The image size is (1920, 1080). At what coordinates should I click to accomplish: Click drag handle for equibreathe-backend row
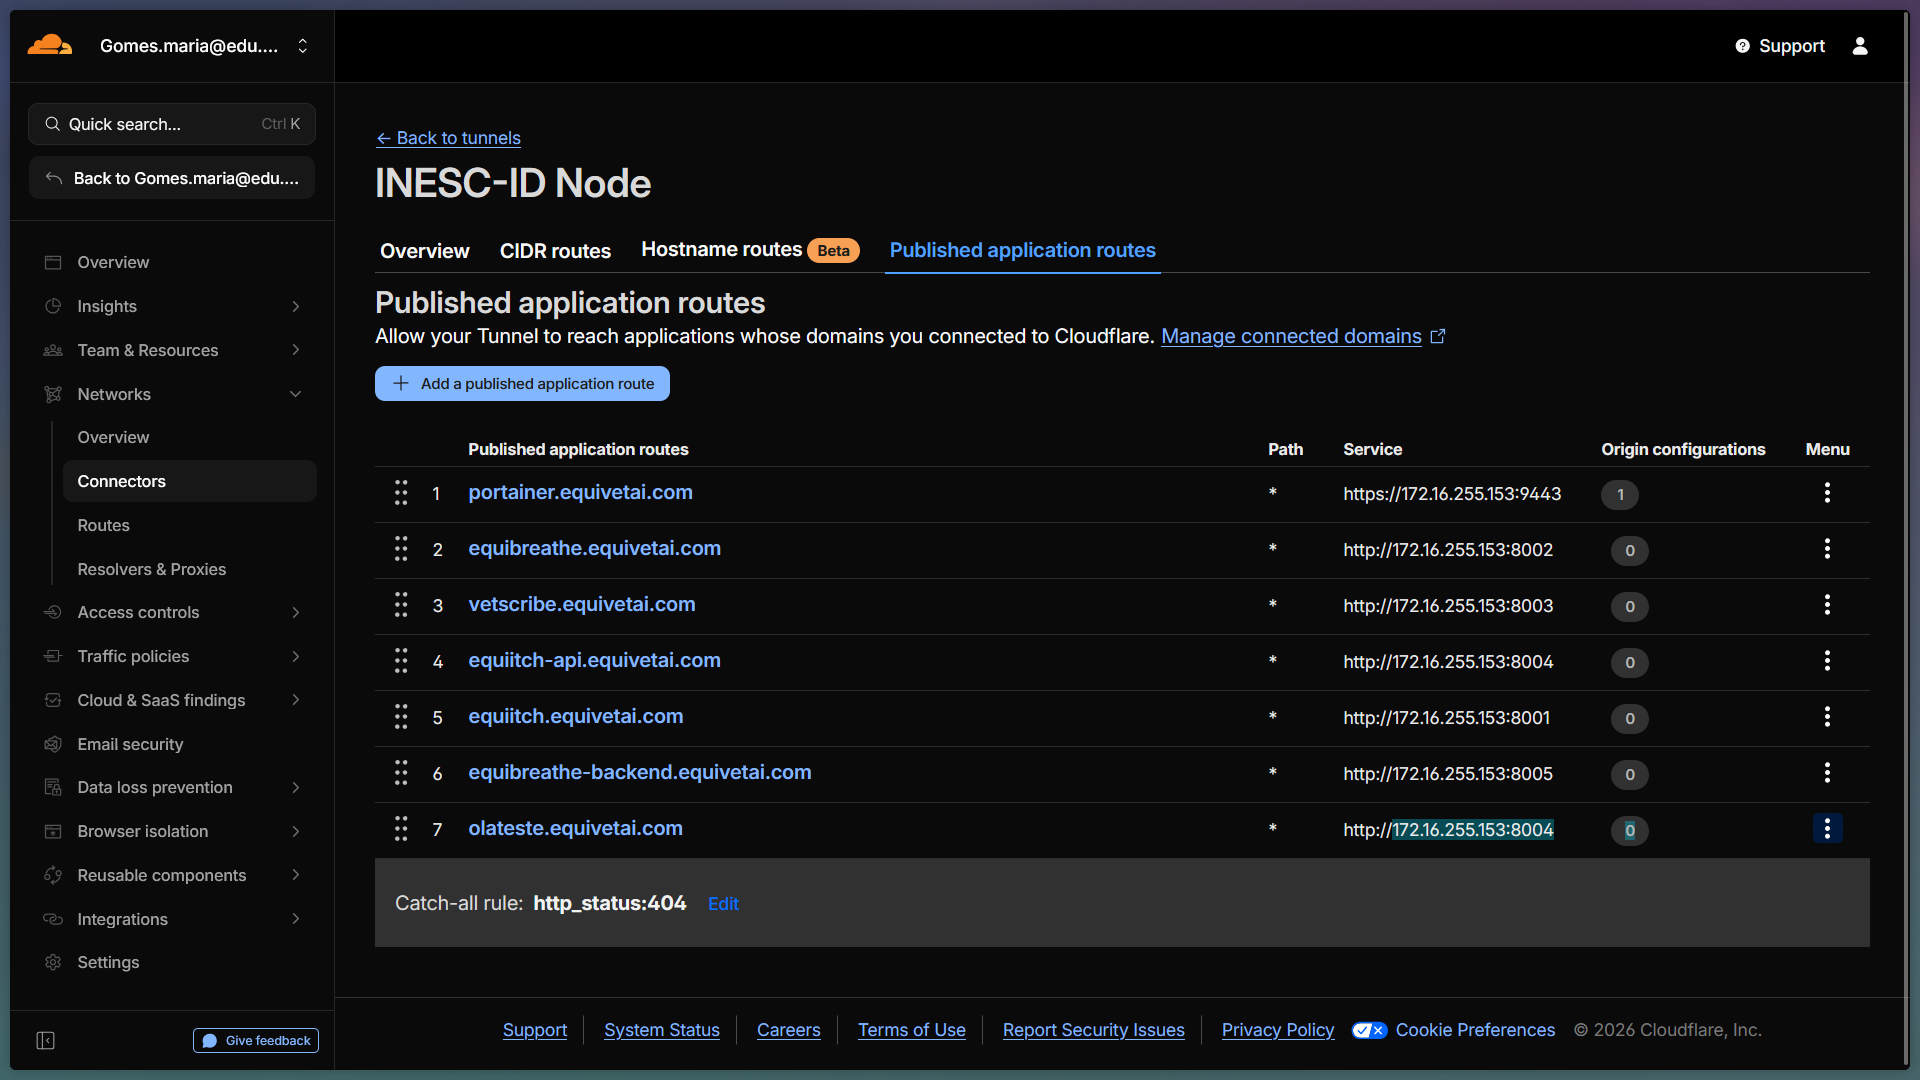[x=401, y=773]
